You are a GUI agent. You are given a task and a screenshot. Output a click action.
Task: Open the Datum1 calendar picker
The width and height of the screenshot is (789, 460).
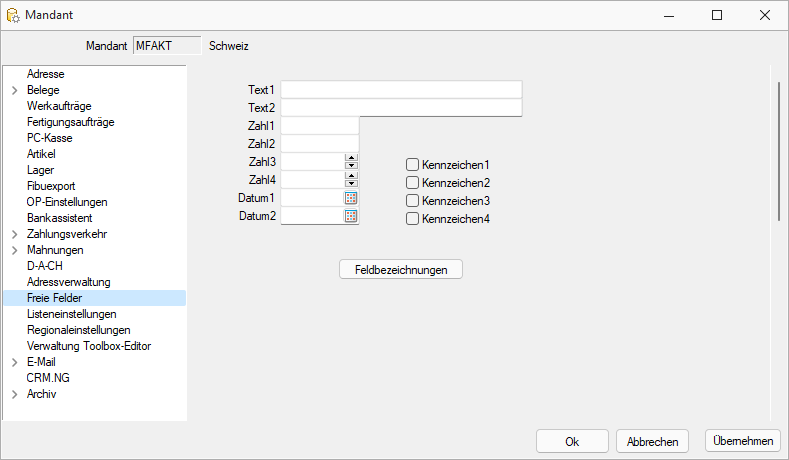[x=351, y=198]
